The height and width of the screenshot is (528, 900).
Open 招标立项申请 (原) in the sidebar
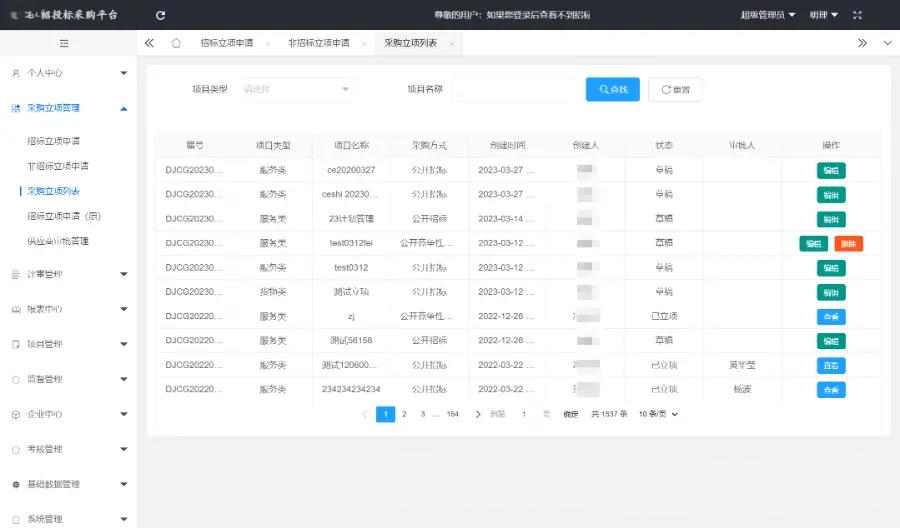[64, 216]
